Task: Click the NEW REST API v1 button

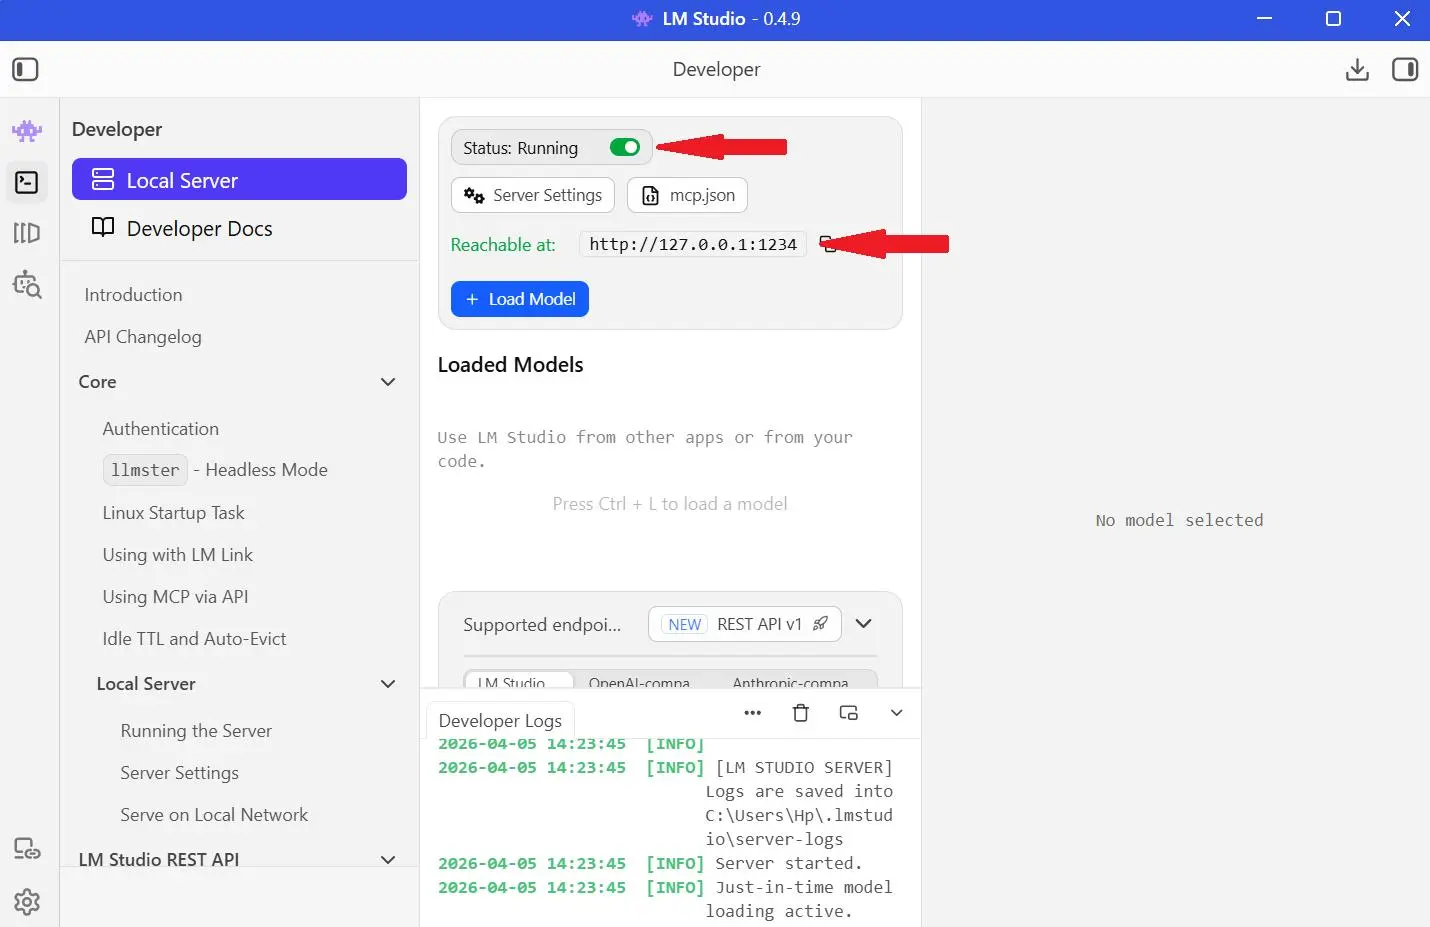Action: [745, 624]
